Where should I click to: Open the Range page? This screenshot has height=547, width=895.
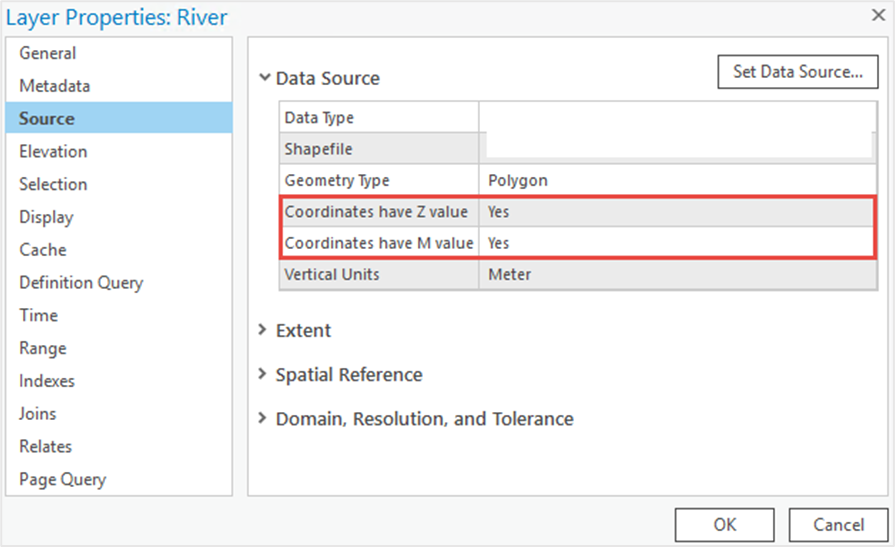(43, 348)
